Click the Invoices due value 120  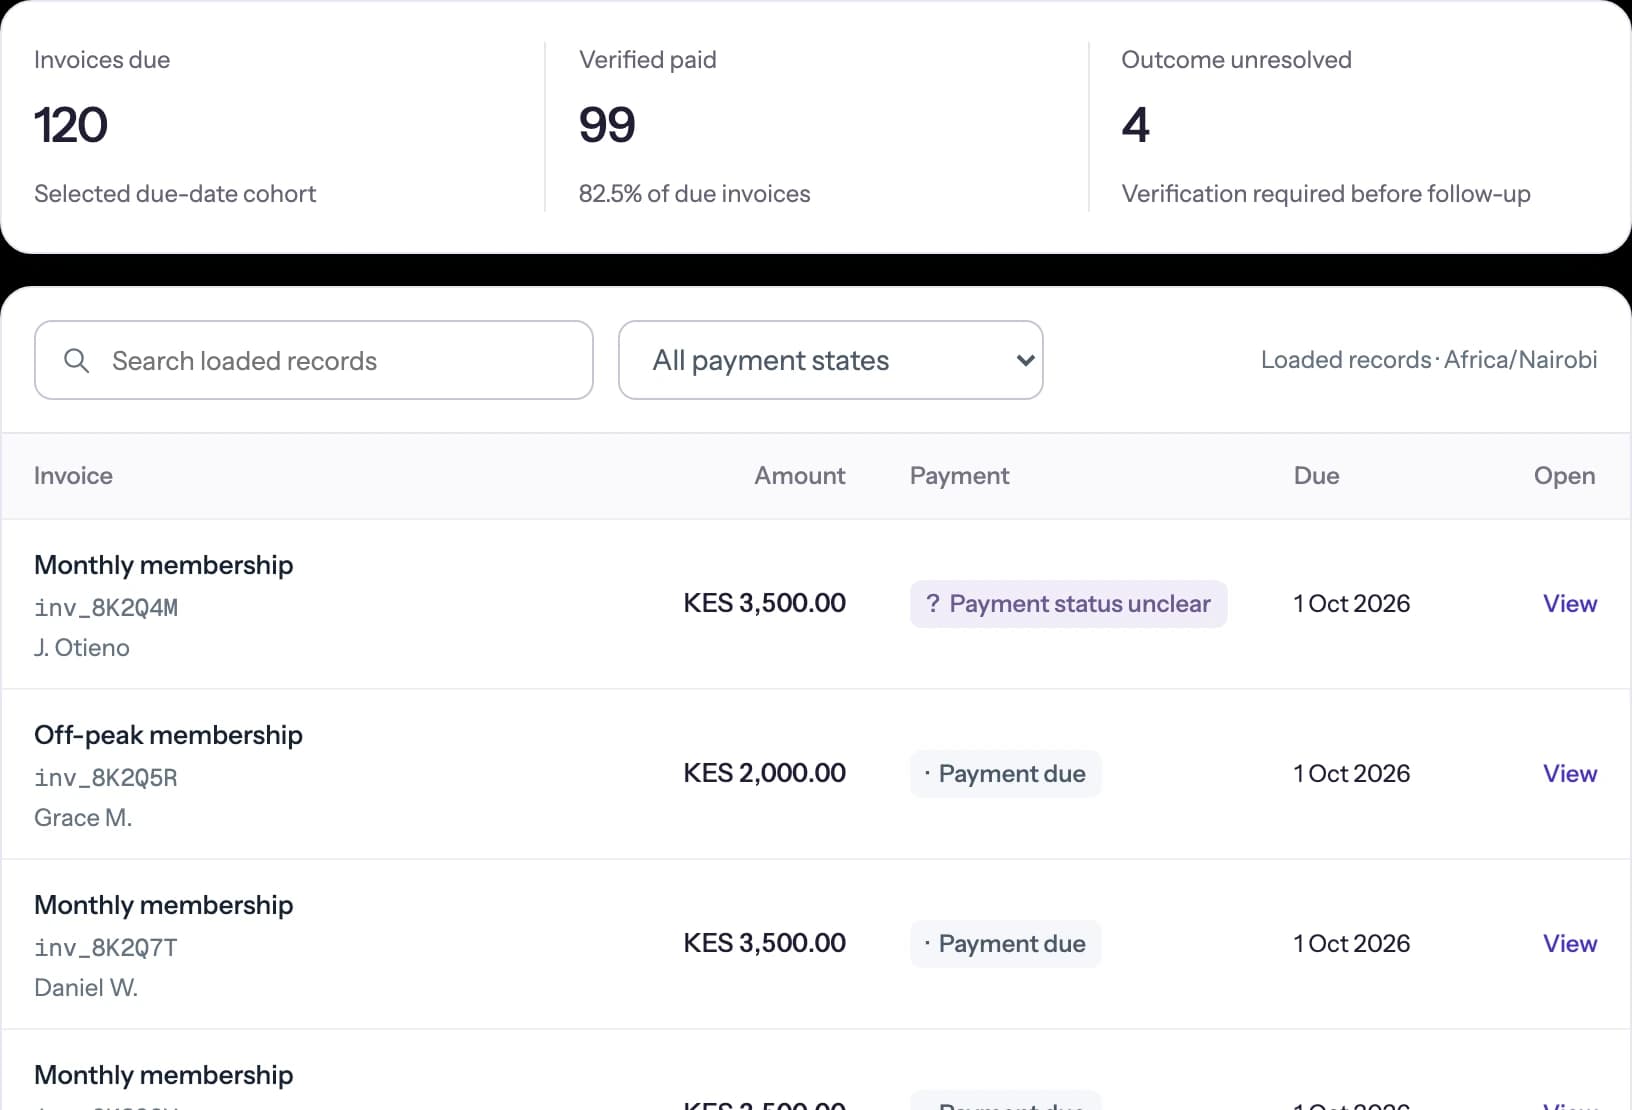(x=71, y=125)
